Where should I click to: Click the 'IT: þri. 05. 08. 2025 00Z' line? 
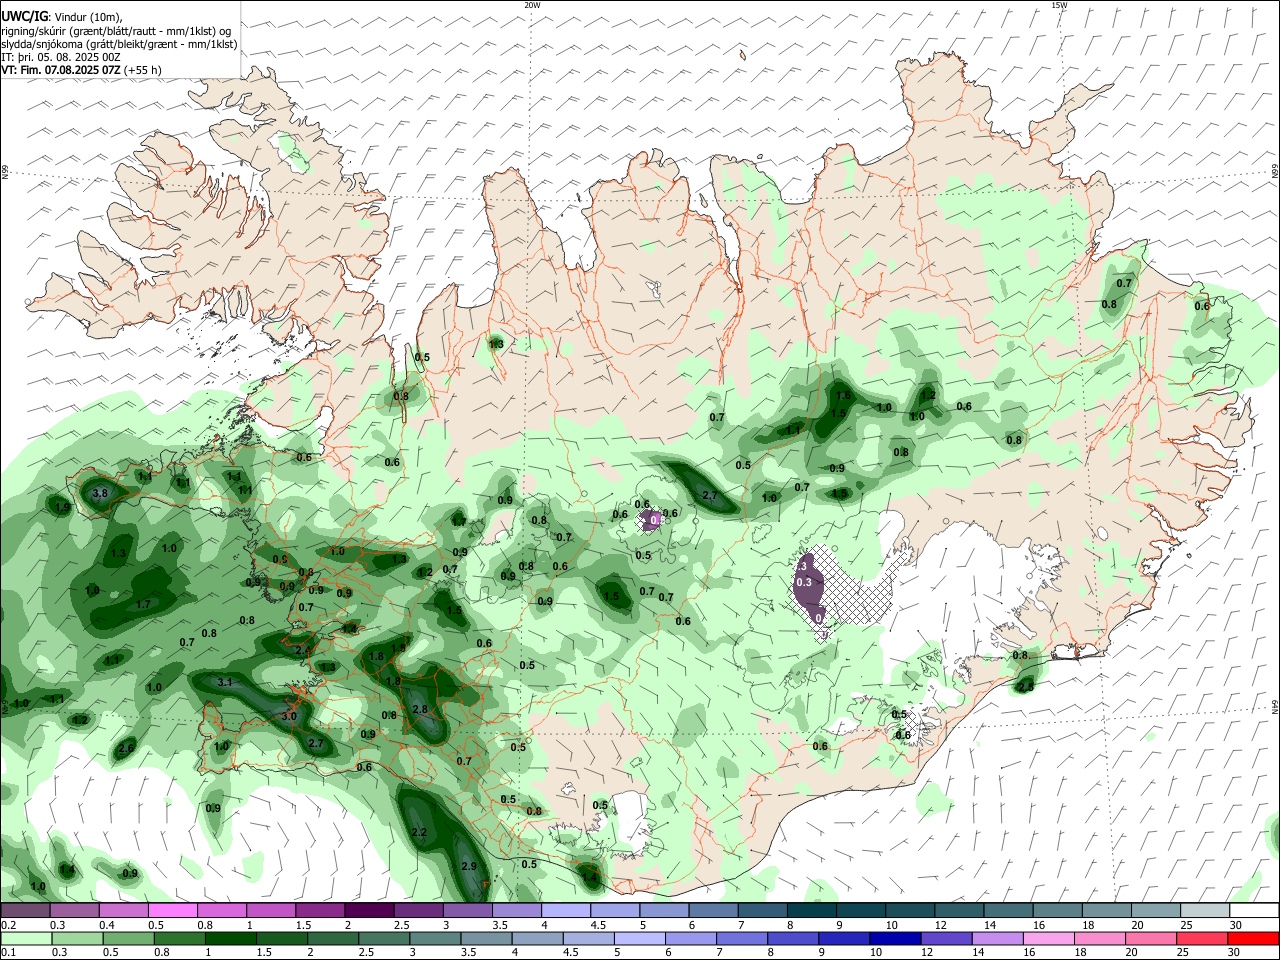(x=61, y=57)
